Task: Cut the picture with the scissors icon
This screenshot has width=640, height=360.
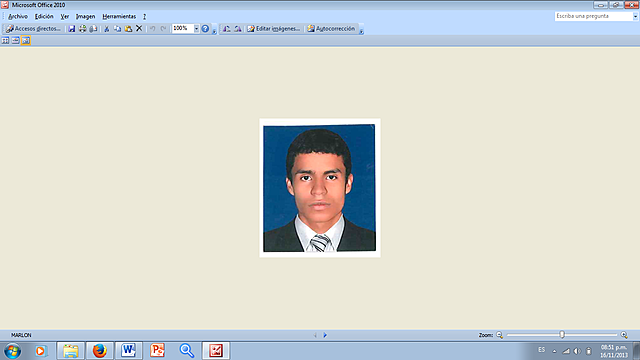Action: (x=107, y=29)
